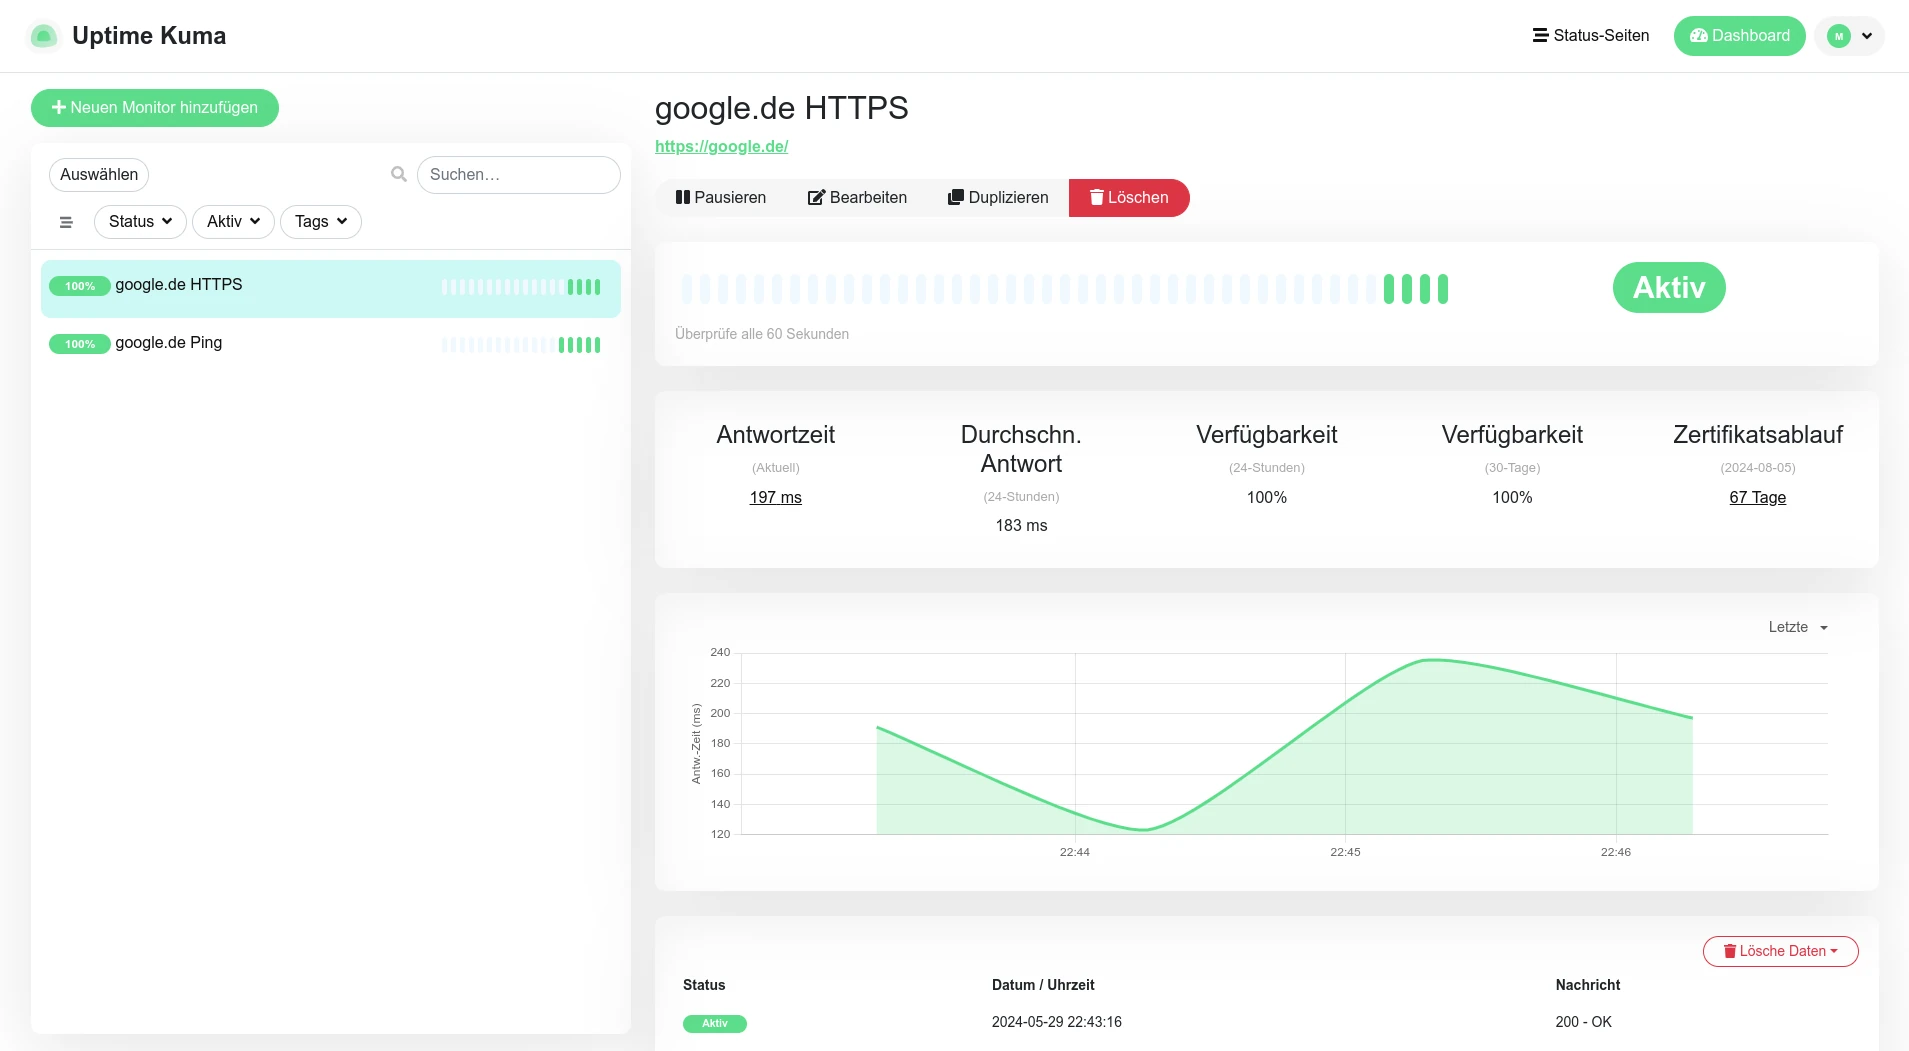This screenshot has height=1051, width=1909.
Task: Open the https://google.de/ link
Action: click(x=721, y=146)
